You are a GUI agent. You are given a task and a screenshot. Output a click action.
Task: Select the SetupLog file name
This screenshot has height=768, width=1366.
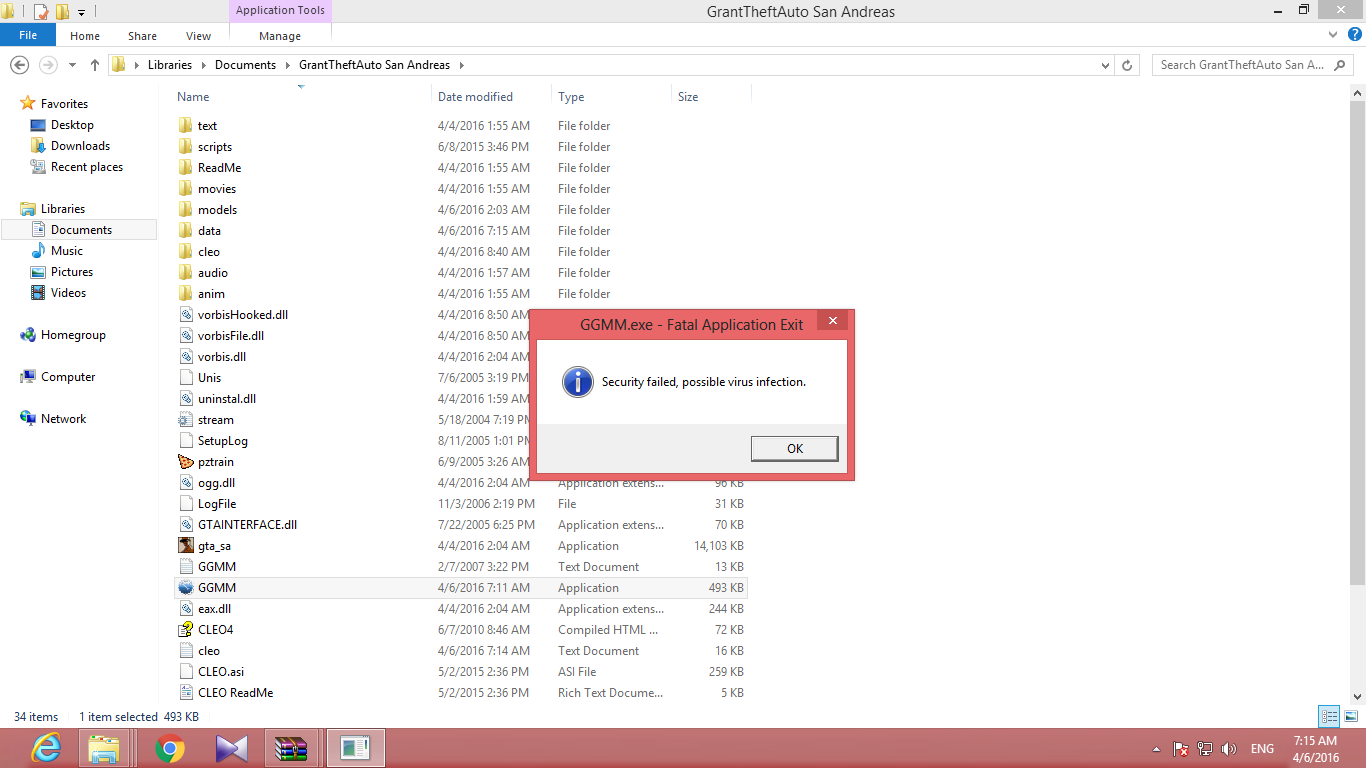[x=222, y=441]
